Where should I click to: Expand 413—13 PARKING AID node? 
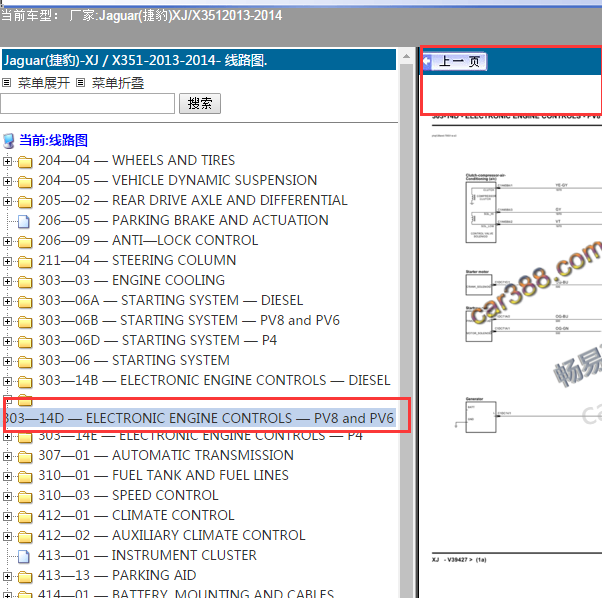pyautogui.click(x=7, y=577)
